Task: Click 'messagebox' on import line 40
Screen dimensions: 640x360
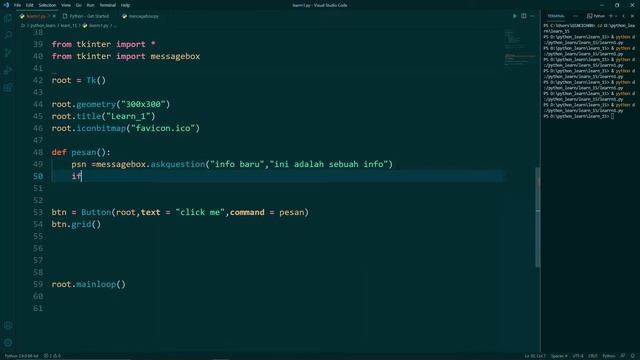Action: click(175, 56)
